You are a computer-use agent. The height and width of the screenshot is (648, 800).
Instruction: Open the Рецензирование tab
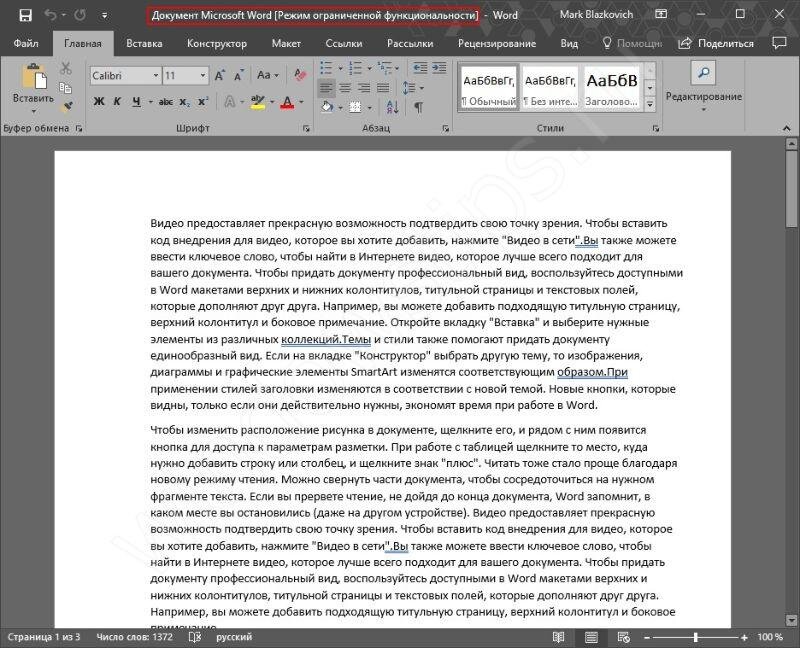497,43
